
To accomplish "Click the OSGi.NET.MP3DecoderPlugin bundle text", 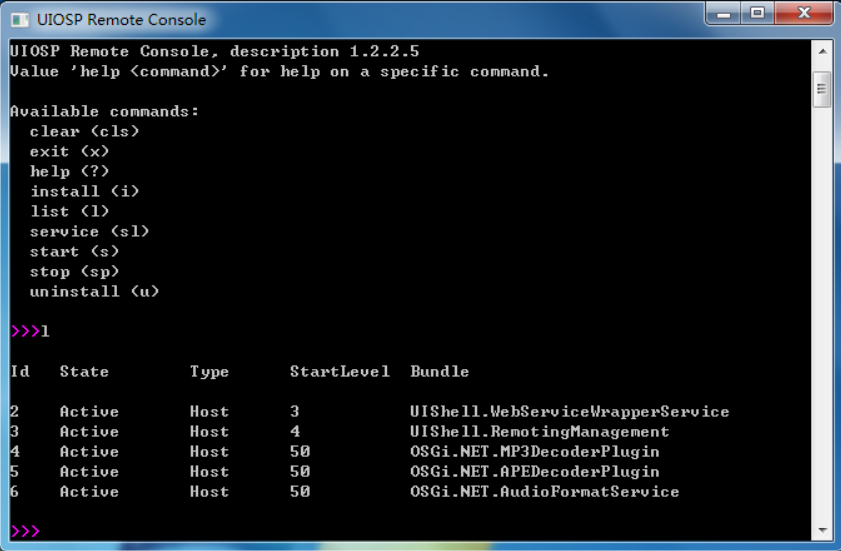I will [x=535, y=452].
